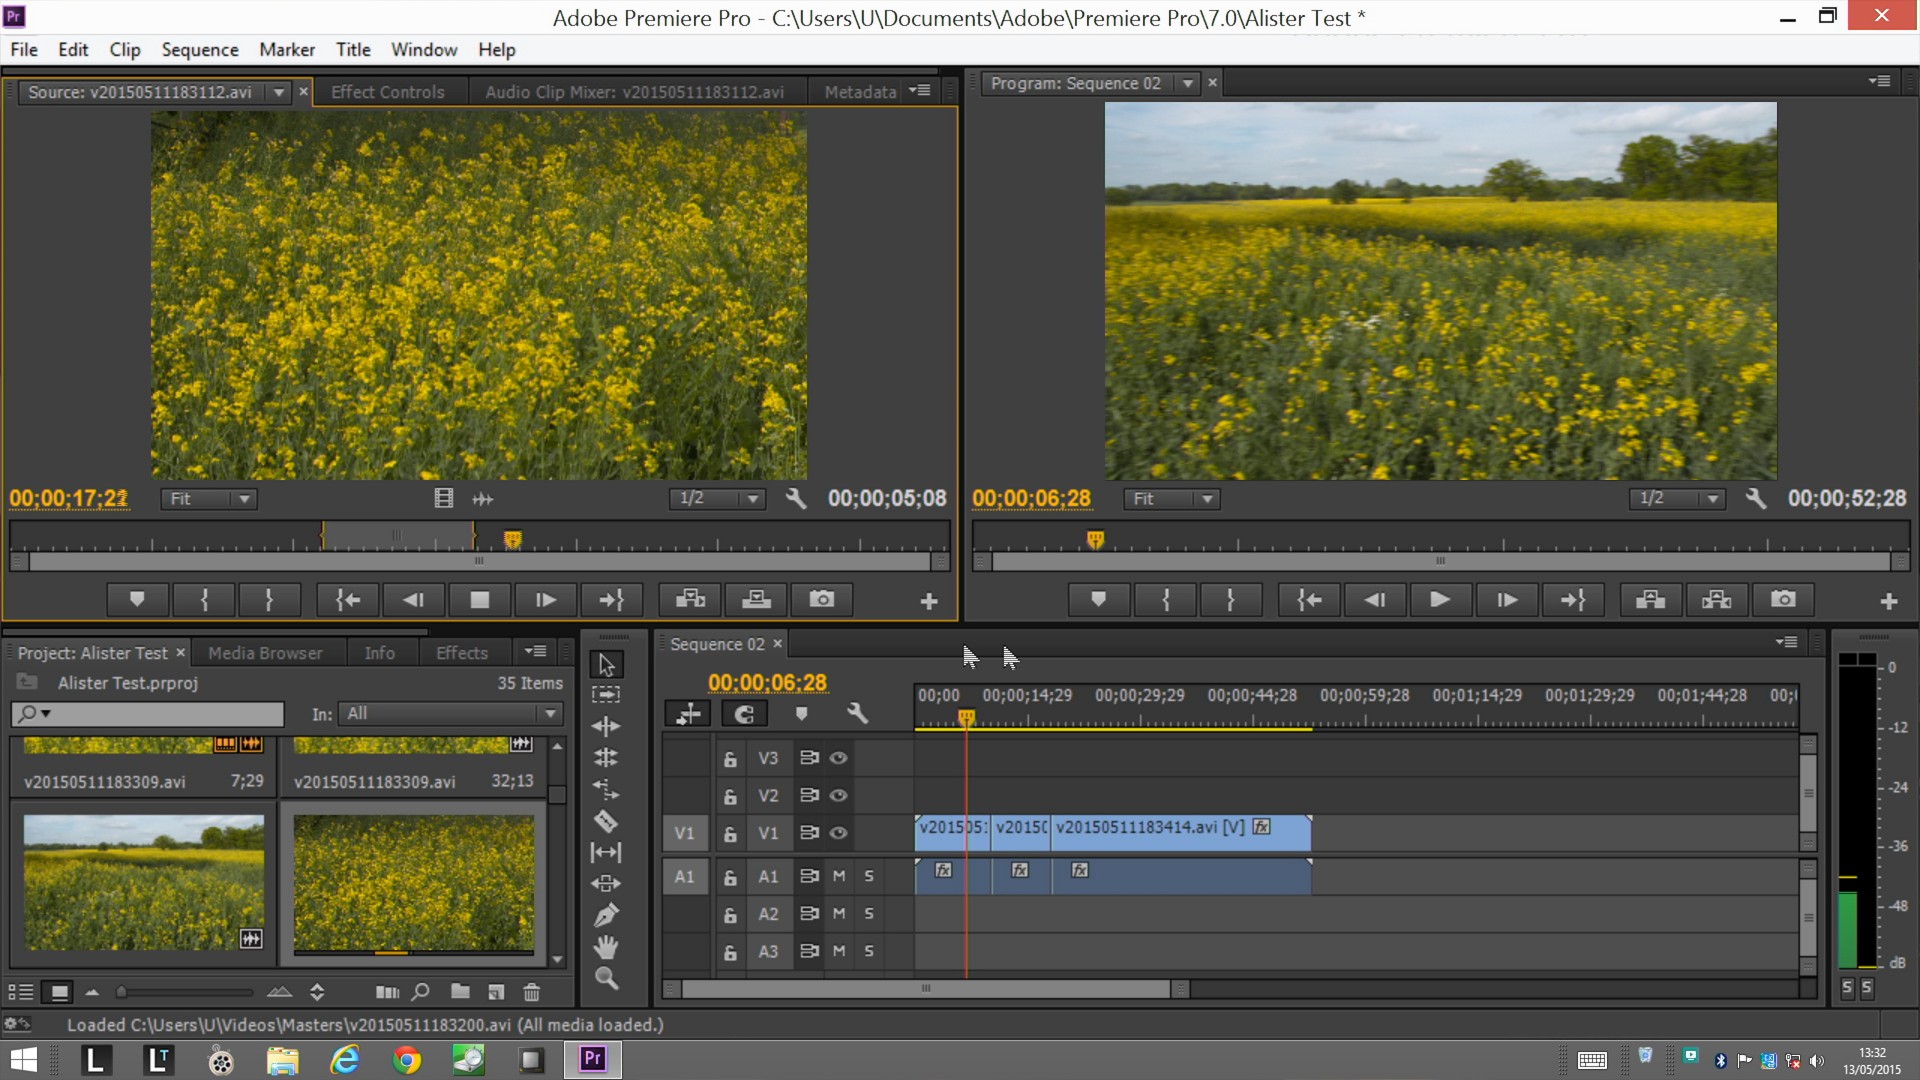Hide track V1 with eye icon

coord(839,833)
